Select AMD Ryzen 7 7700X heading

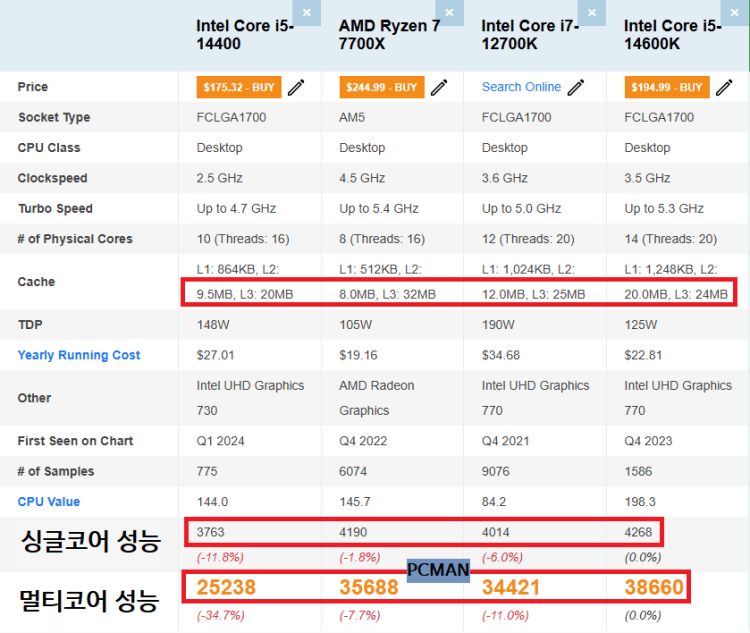pyautogui.click(x=389, y=34)
